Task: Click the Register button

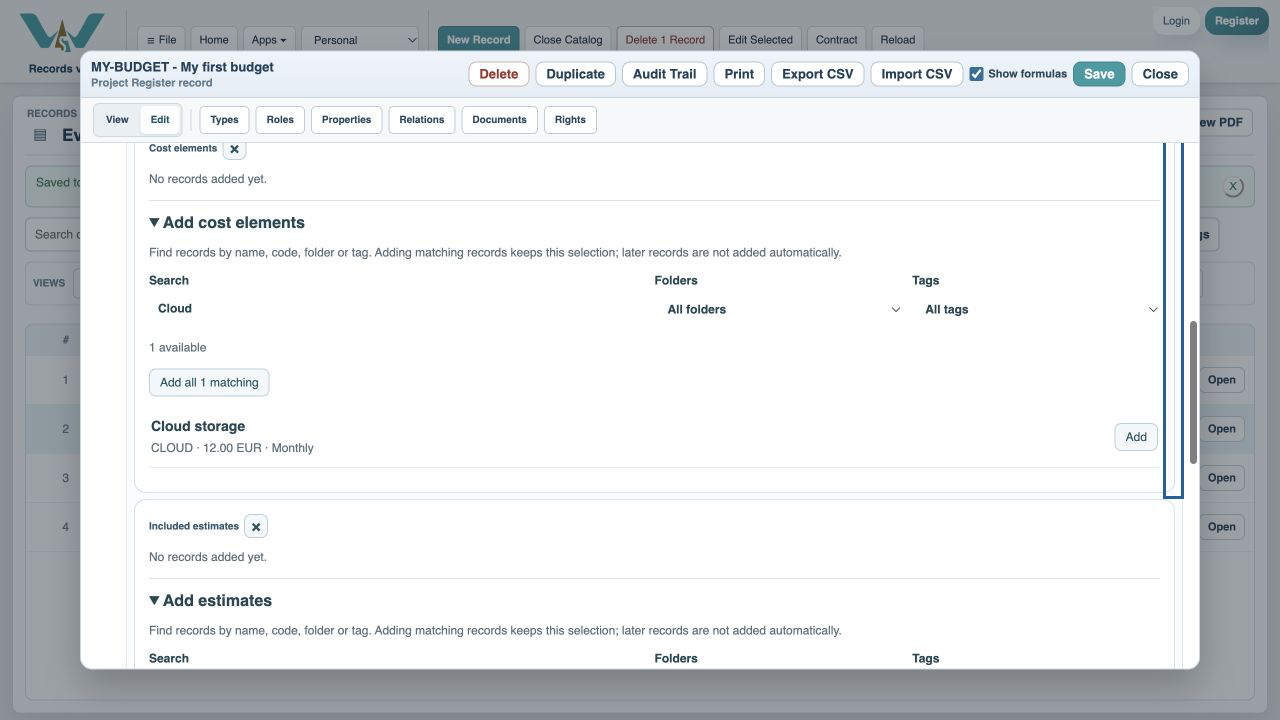Action: click(x=1237, y=21)
